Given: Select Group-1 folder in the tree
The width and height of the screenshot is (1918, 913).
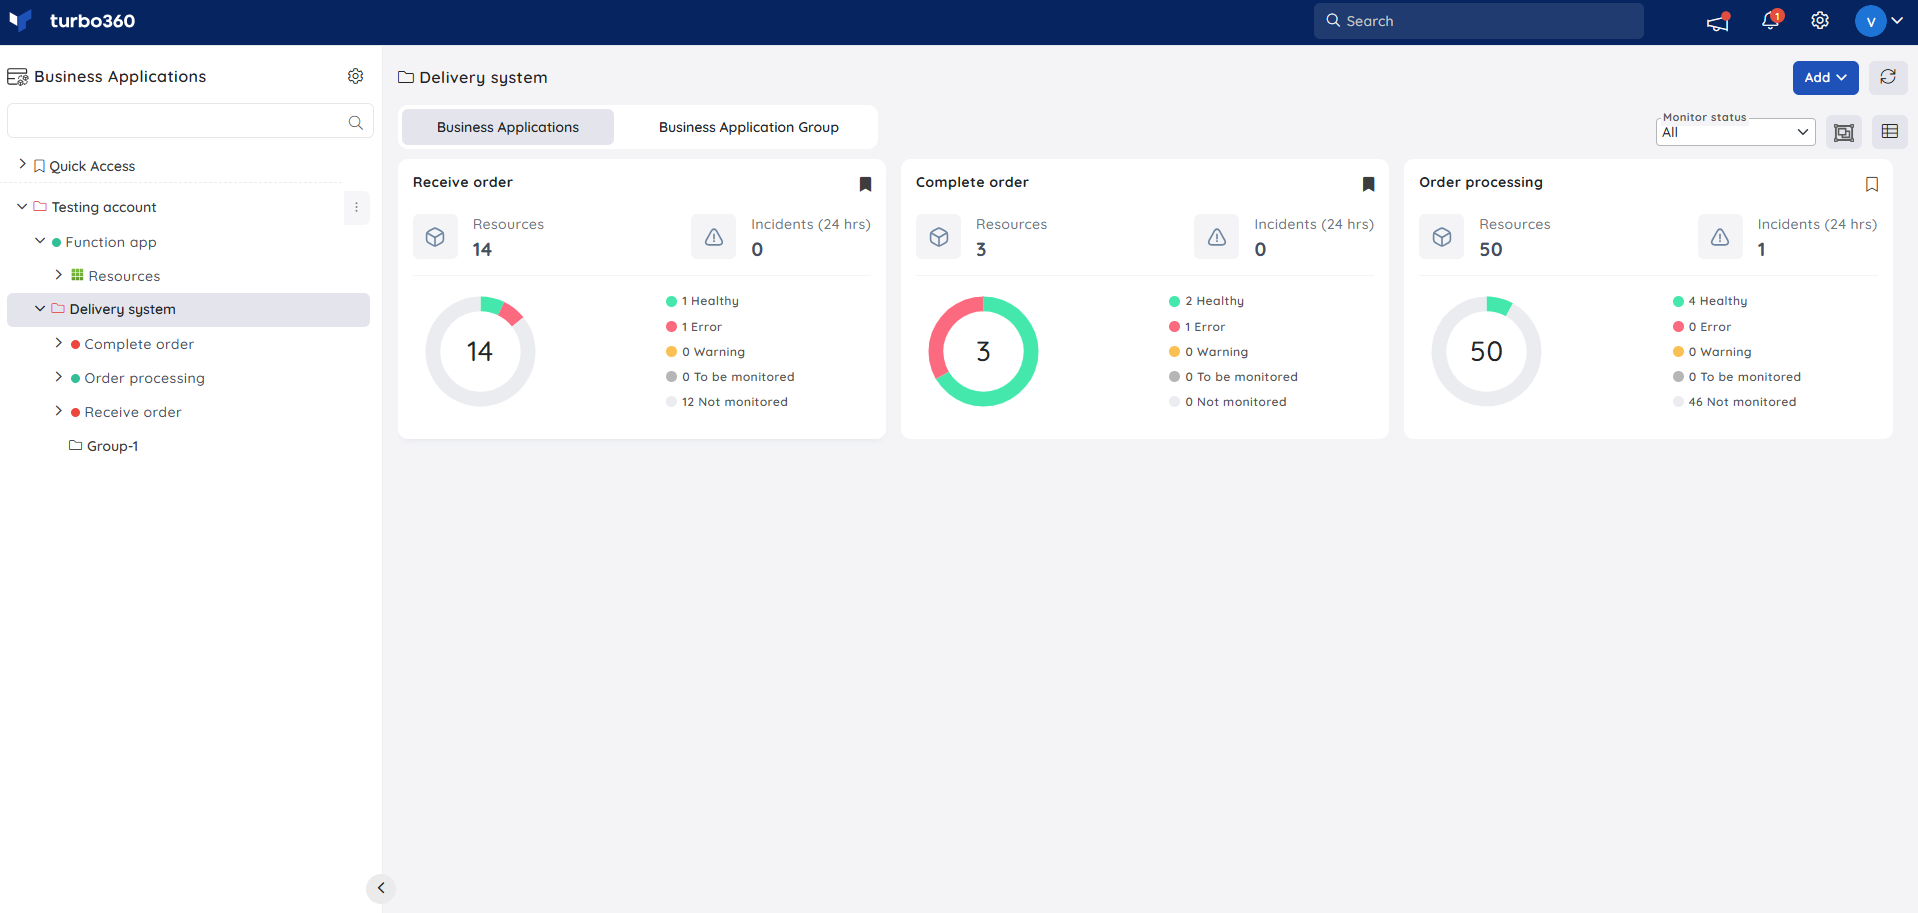Looking at the screenshot, I should 104,446.
